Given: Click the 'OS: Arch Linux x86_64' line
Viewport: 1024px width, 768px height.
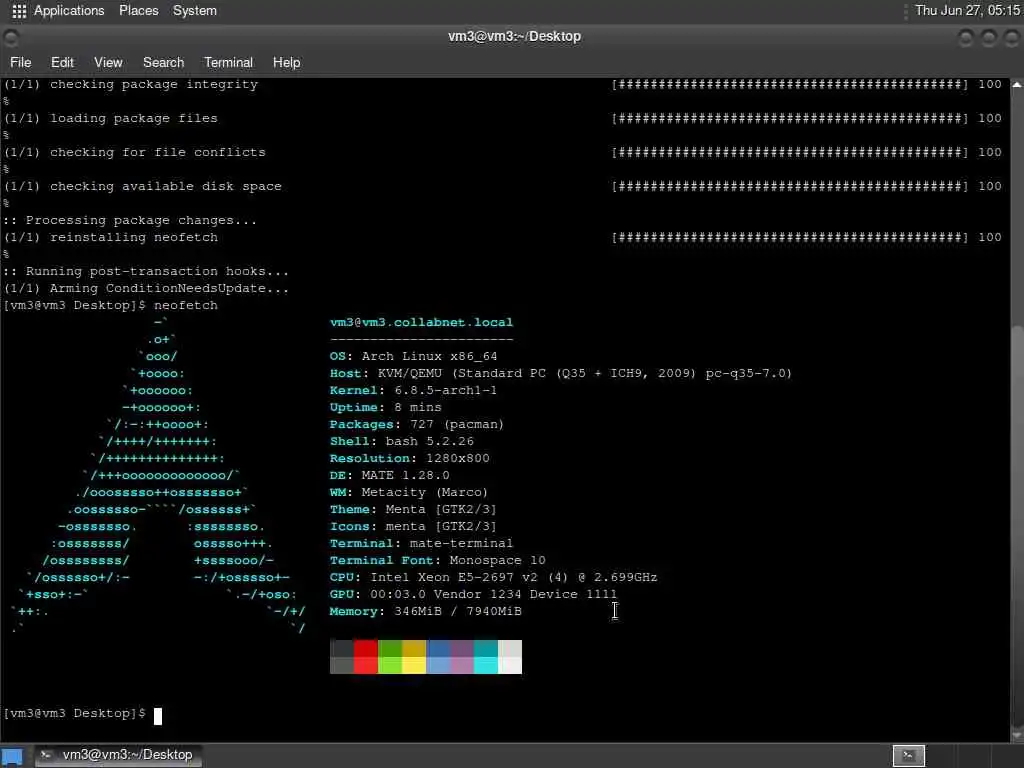Looking at the screenshot, I should tap(413, 357).
